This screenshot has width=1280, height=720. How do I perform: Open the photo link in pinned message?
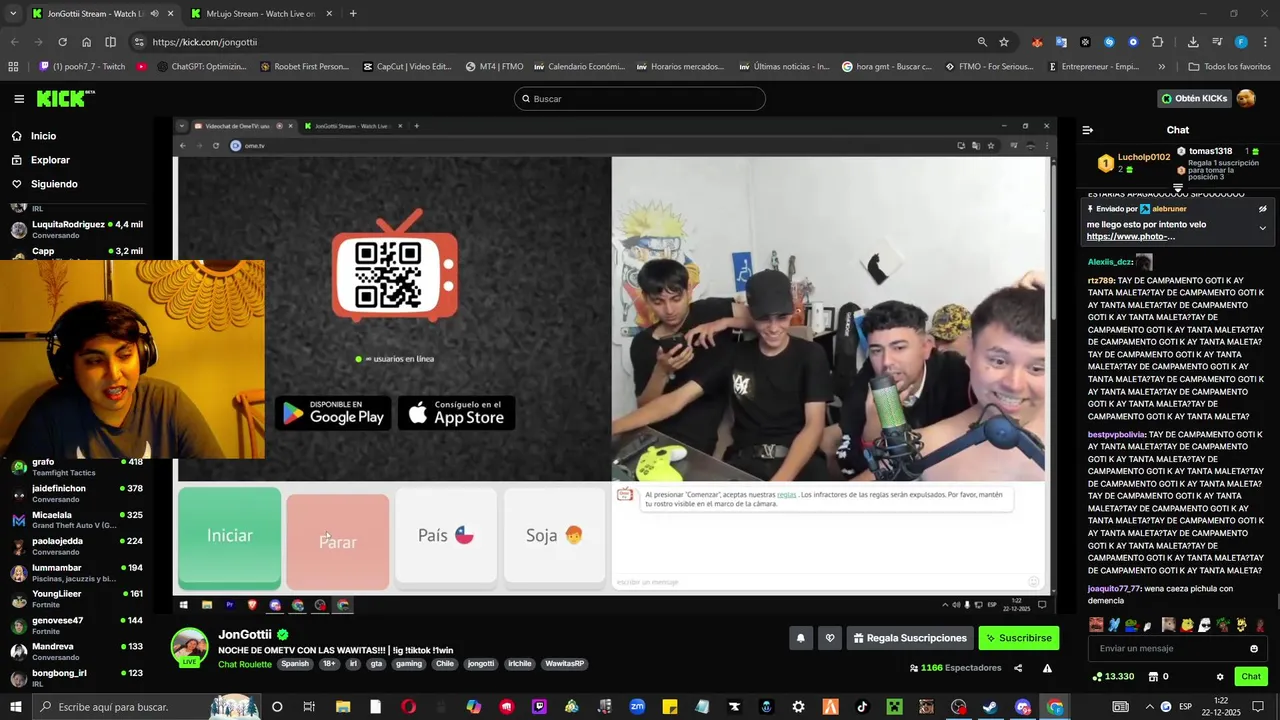(x=1131, y=237)
